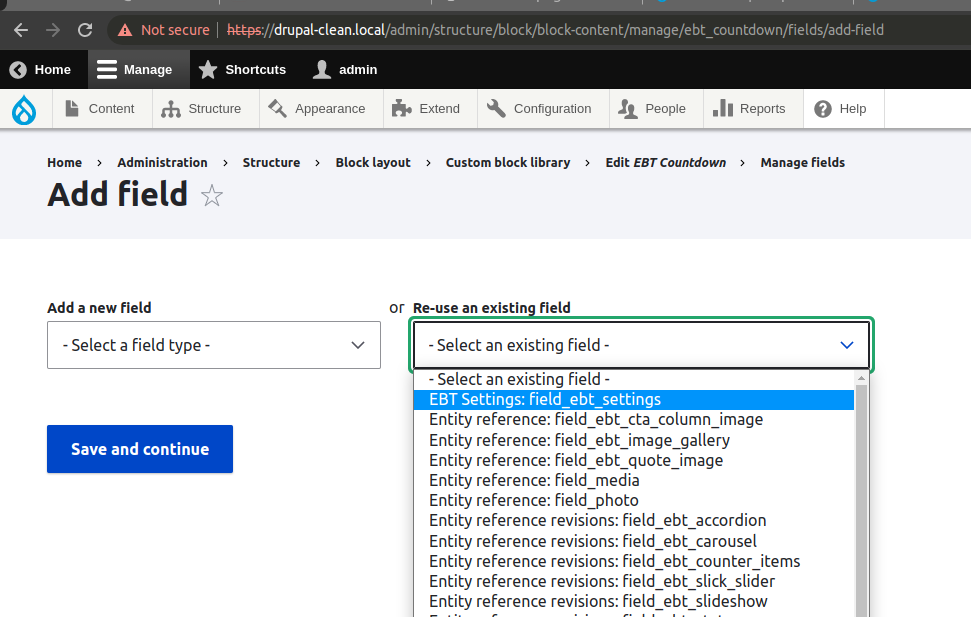This screenshot has height=617, width=971.
Task: Click the Shortcuts star icon
Action: pyautogui.click(x=208, y=69)
